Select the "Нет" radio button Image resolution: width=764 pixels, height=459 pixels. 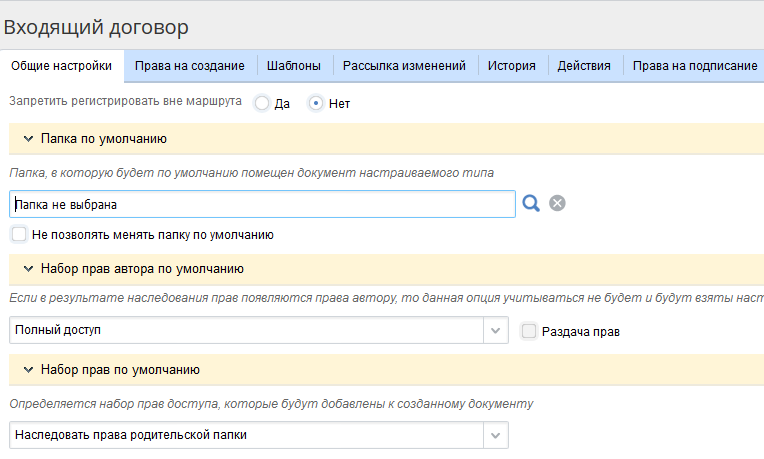(316, 103)
